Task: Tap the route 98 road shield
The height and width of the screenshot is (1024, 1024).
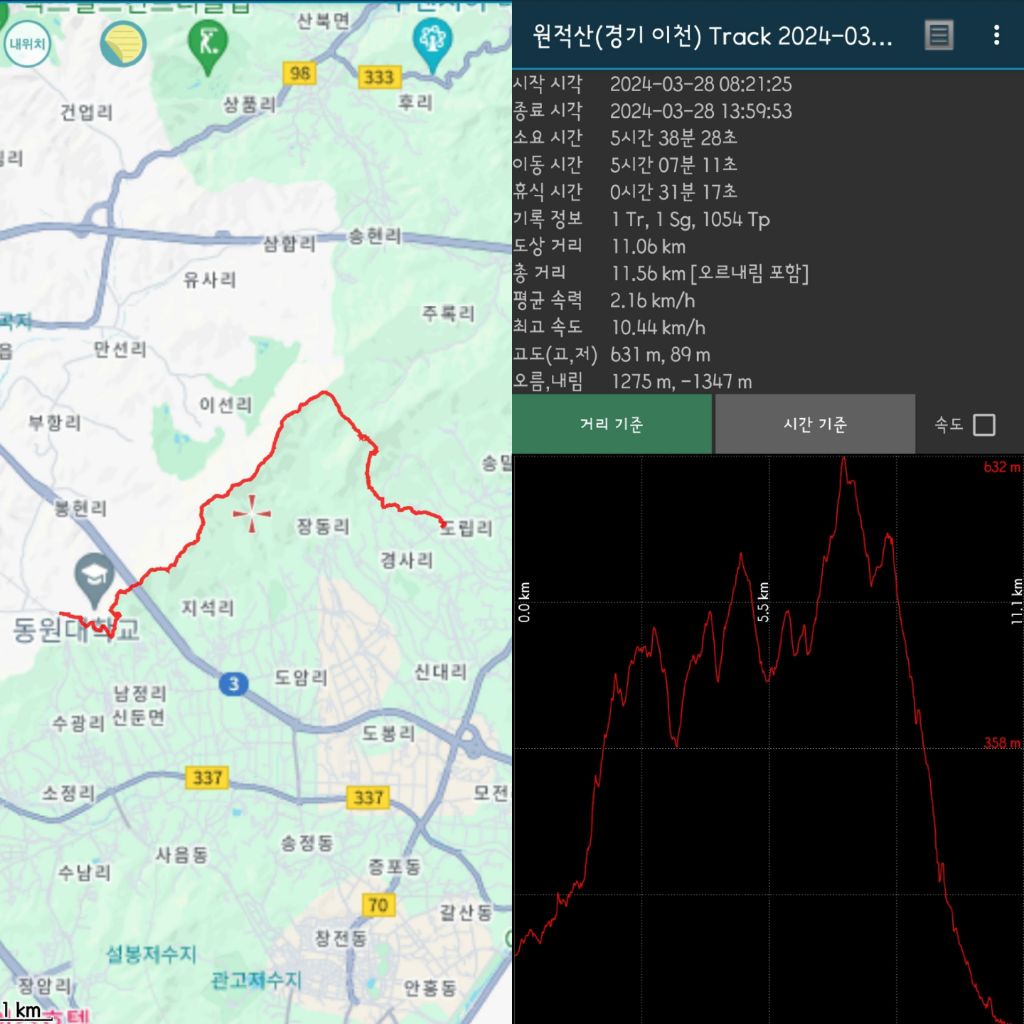Action: pyautogui.click(x=300, y=72)
